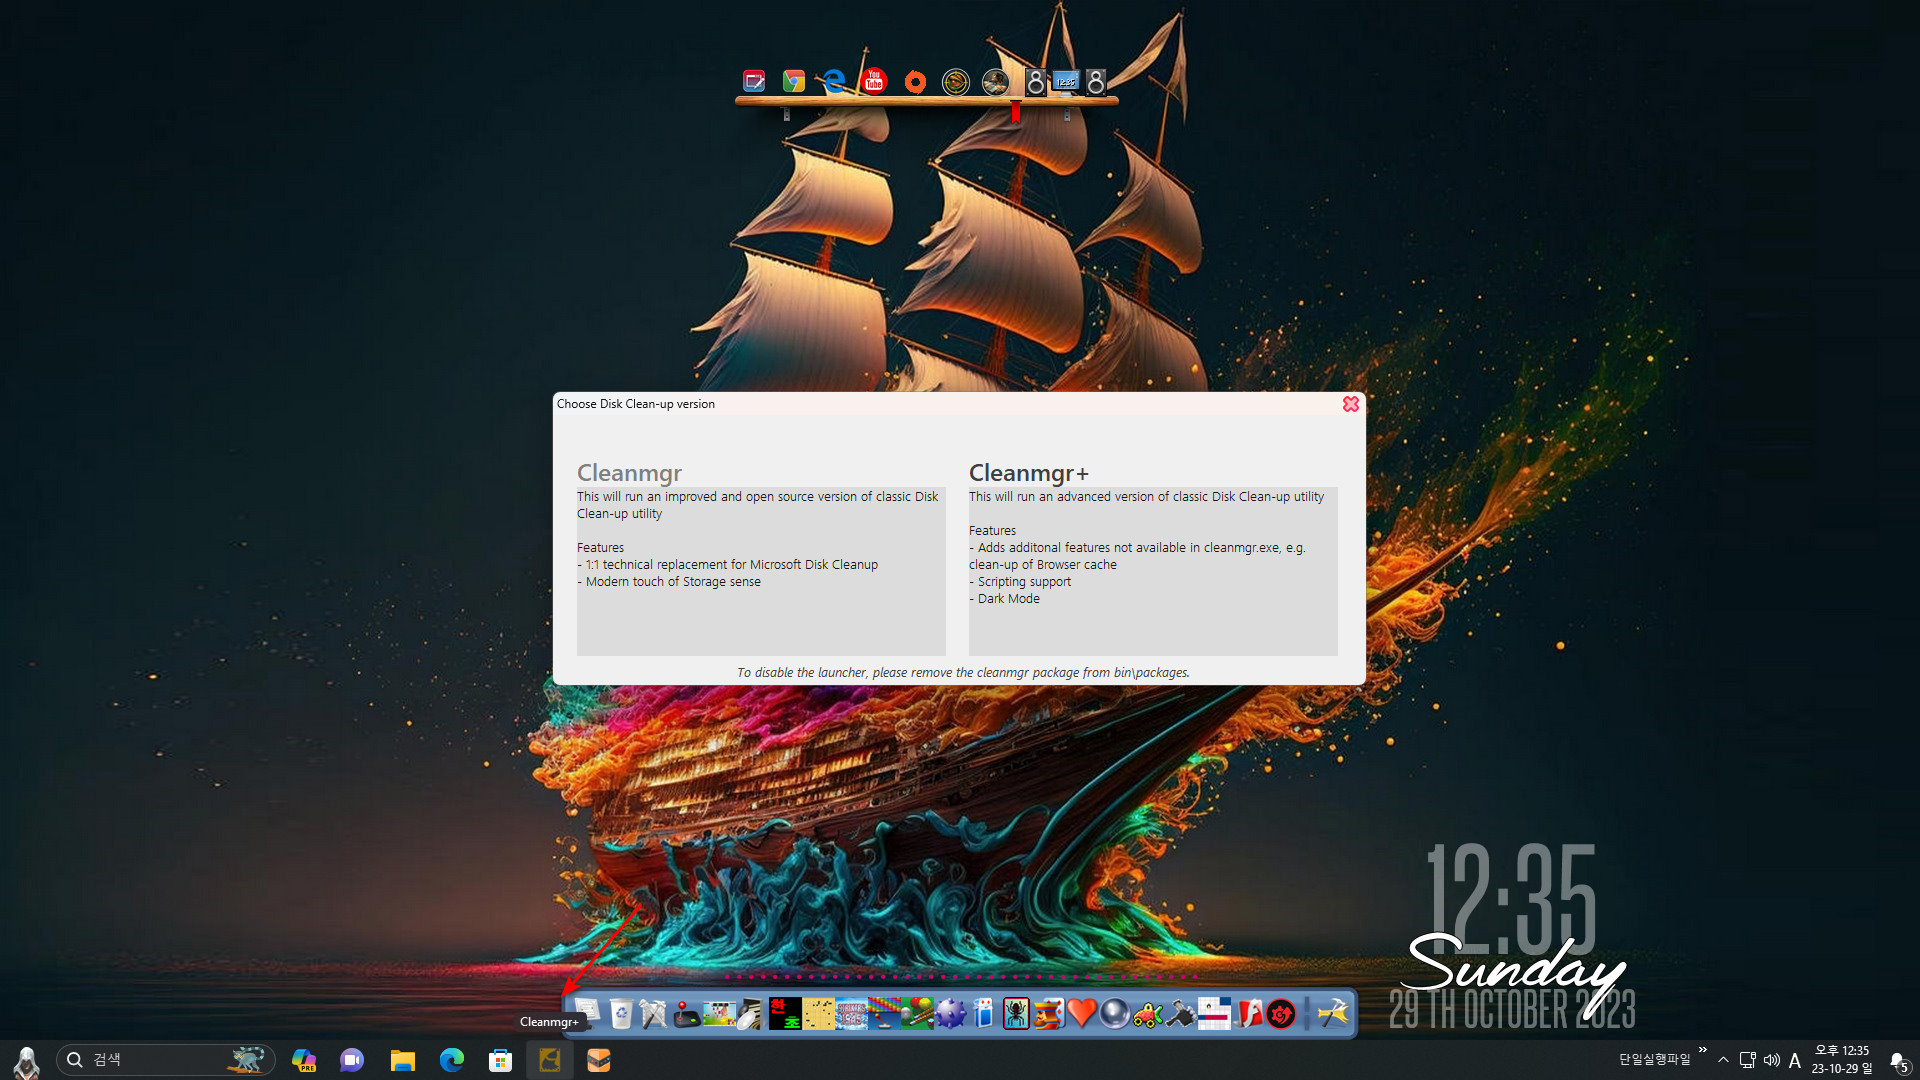
Task: Open Microsoft Edge from the taskbar
Action: (452, 1060)
